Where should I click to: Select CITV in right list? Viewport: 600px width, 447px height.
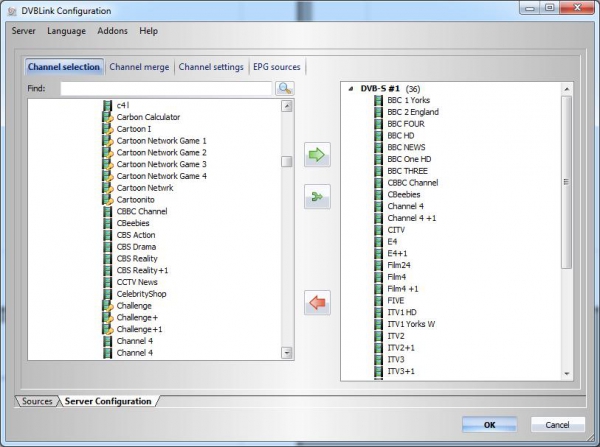click(x=396, y=230)
